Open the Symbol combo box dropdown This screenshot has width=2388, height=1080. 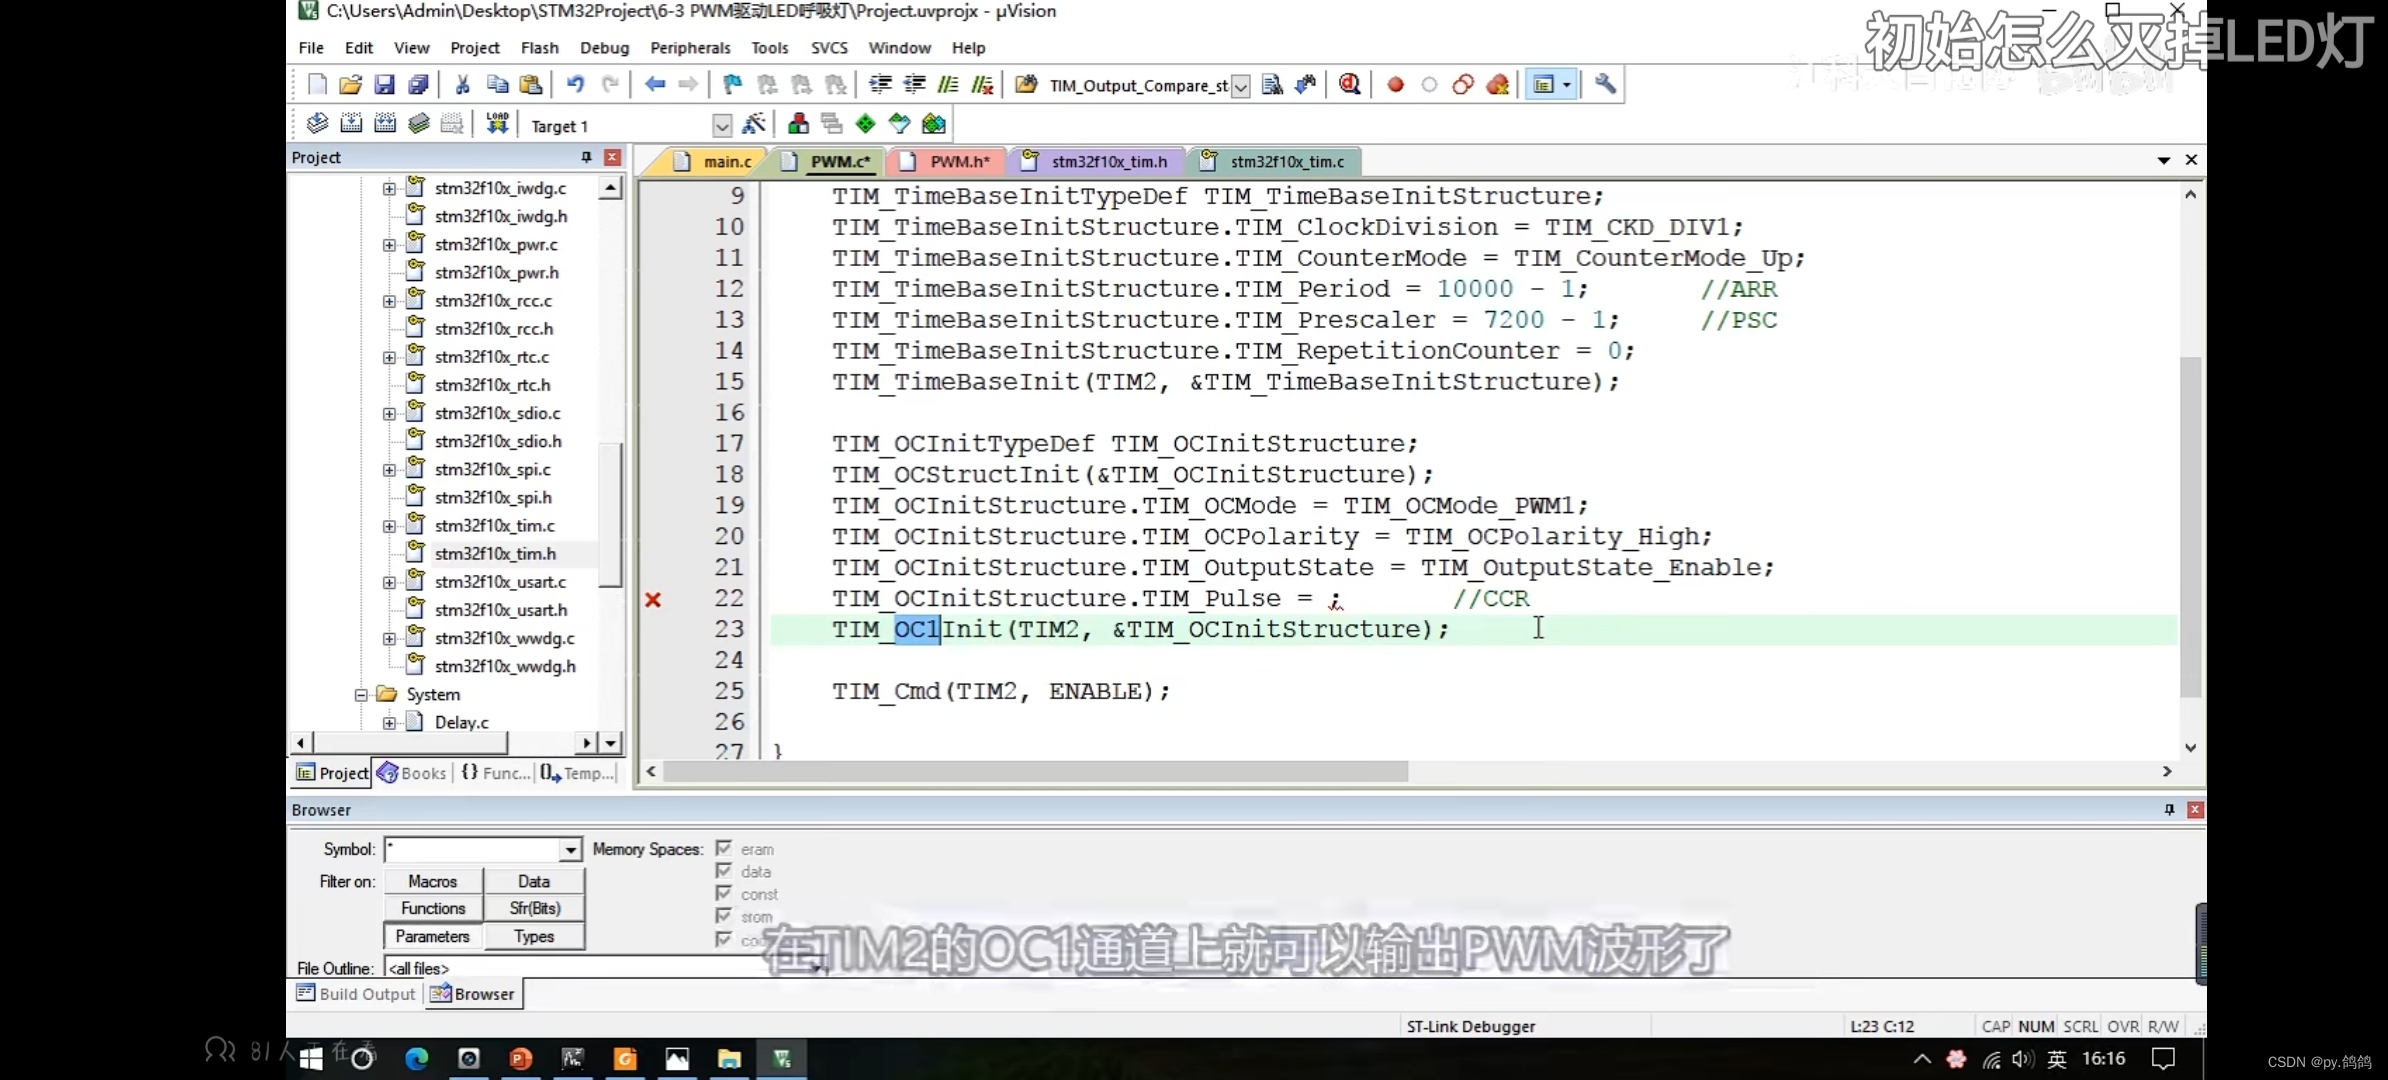570,850
